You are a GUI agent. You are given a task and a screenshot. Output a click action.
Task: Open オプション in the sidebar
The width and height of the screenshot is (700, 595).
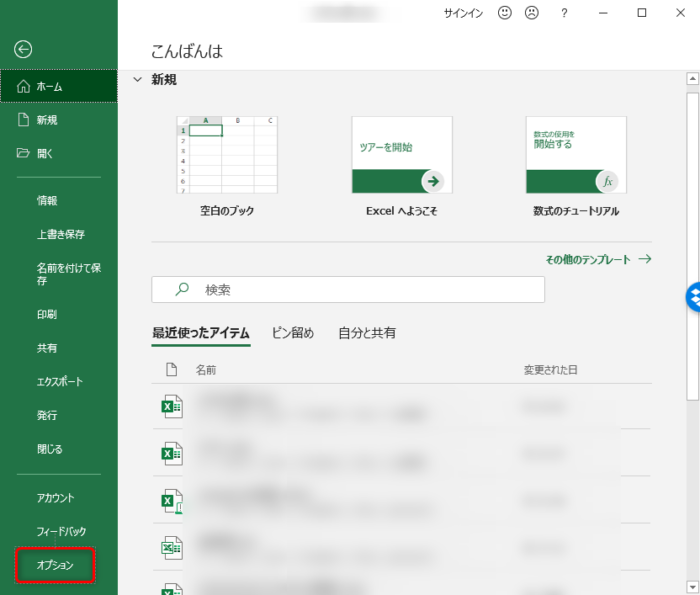pos(56,565)
